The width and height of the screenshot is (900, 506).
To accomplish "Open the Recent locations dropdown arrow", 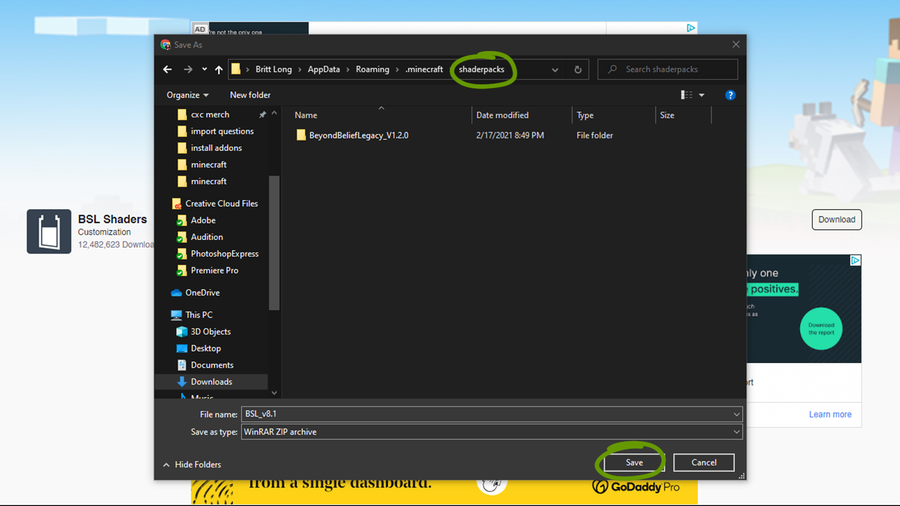I will pos(204,70).
